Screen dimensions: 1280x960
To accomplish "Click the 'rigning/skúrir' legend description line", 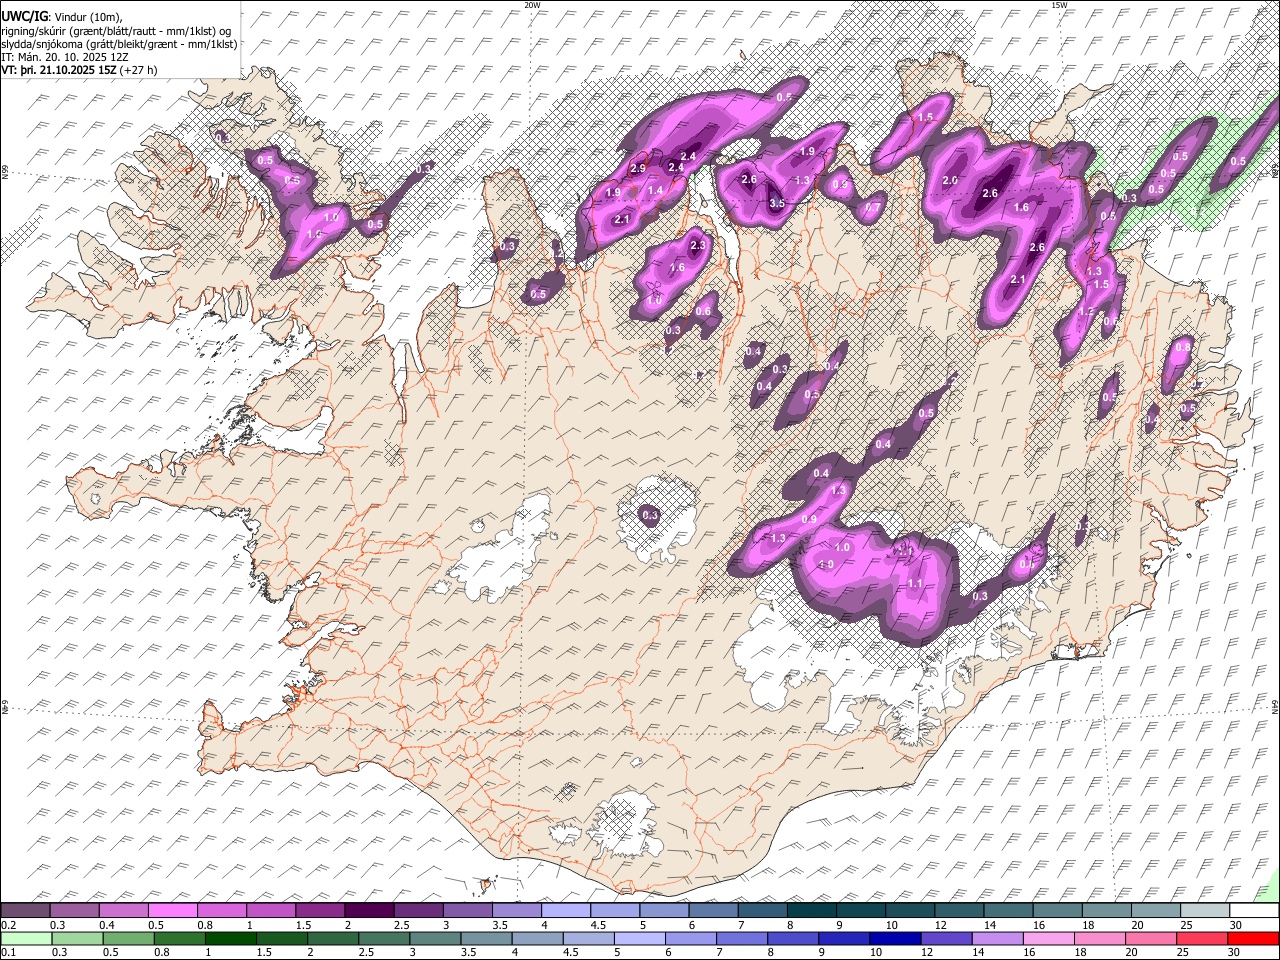I will click(x=117, y=30).
